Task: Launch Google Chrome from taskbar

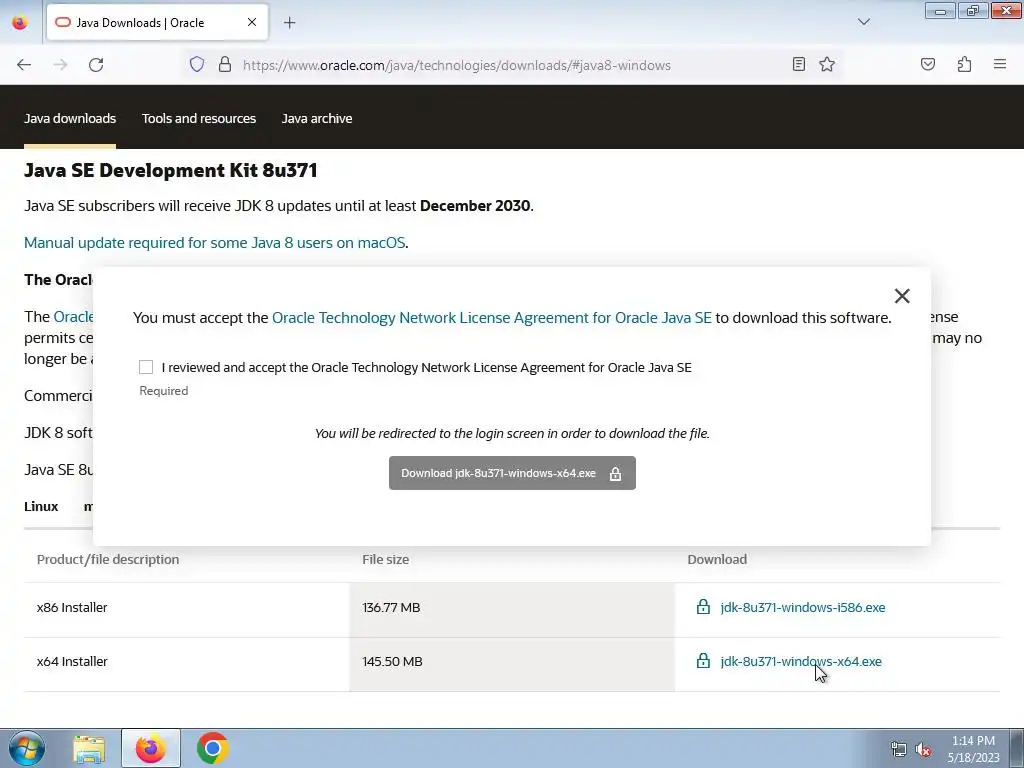Action: coord(212,748)
